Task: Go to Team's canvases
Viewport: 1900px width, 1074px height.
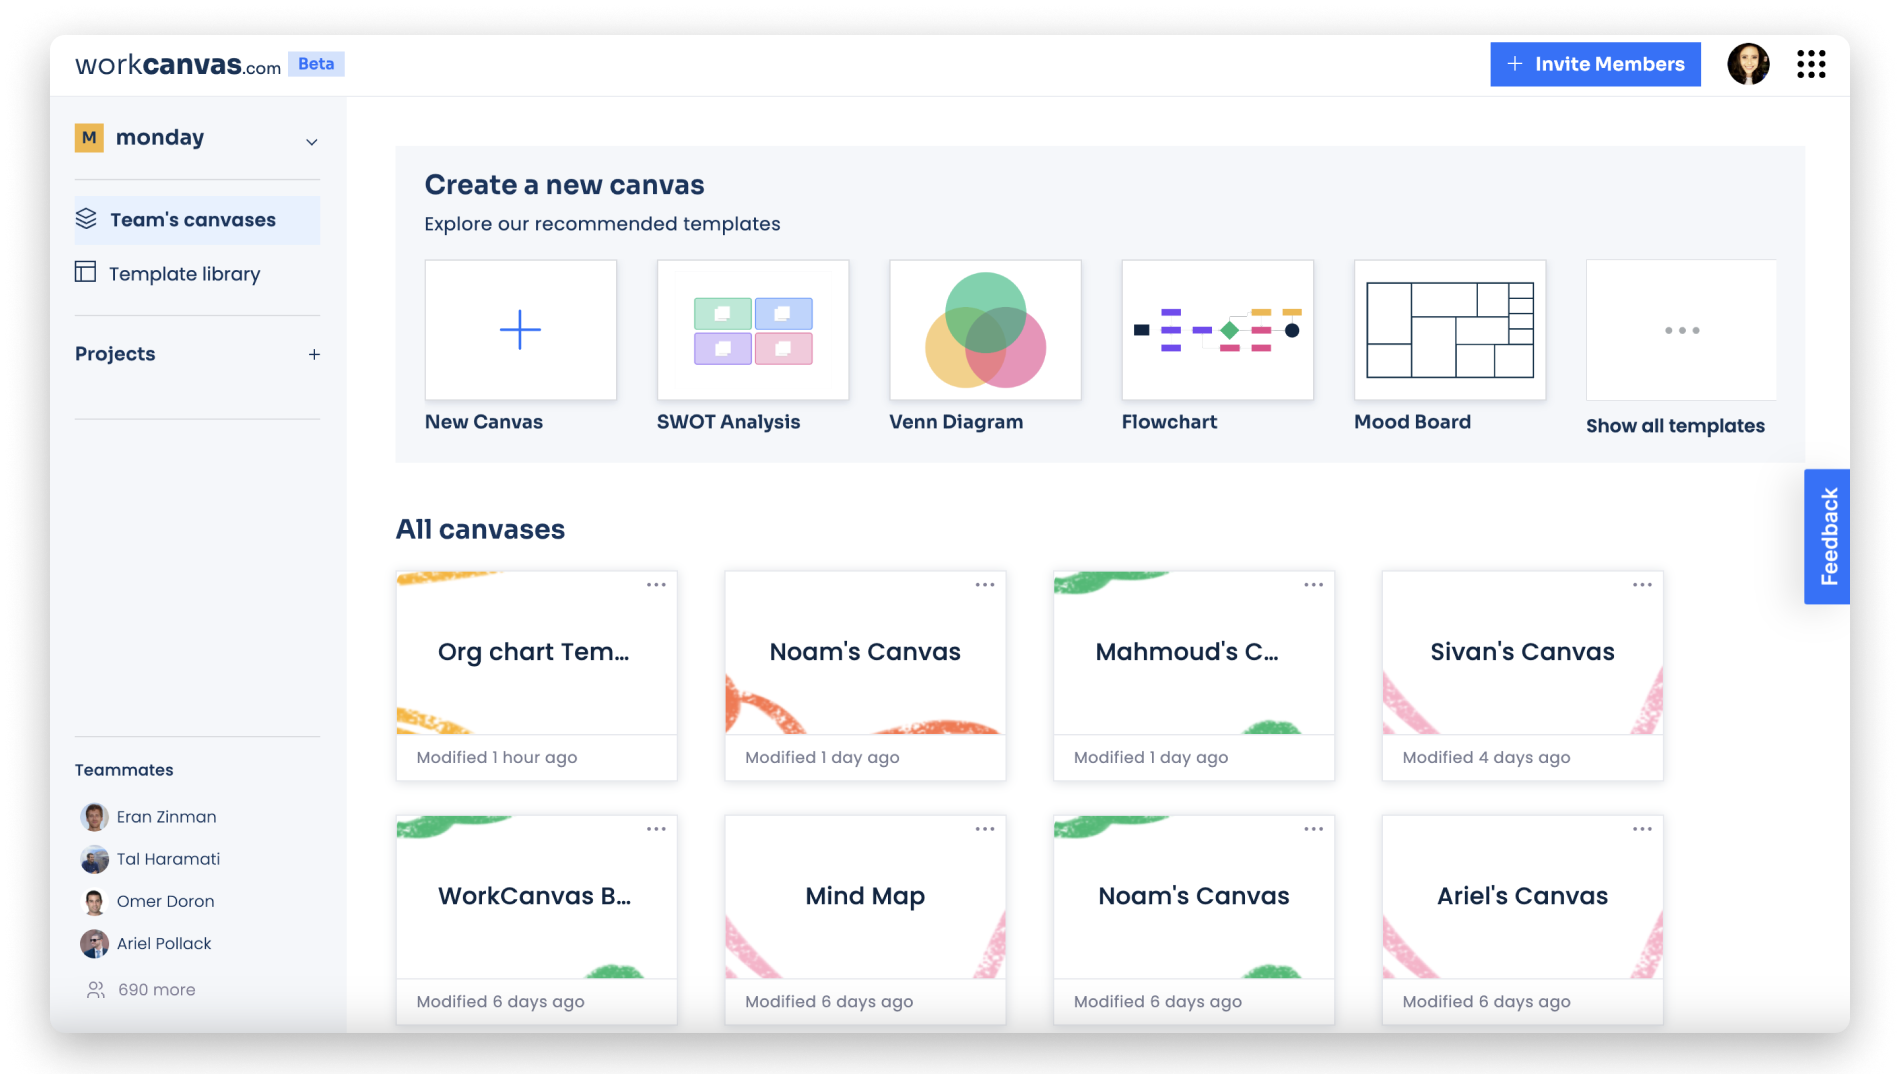Action: (193, 219)
